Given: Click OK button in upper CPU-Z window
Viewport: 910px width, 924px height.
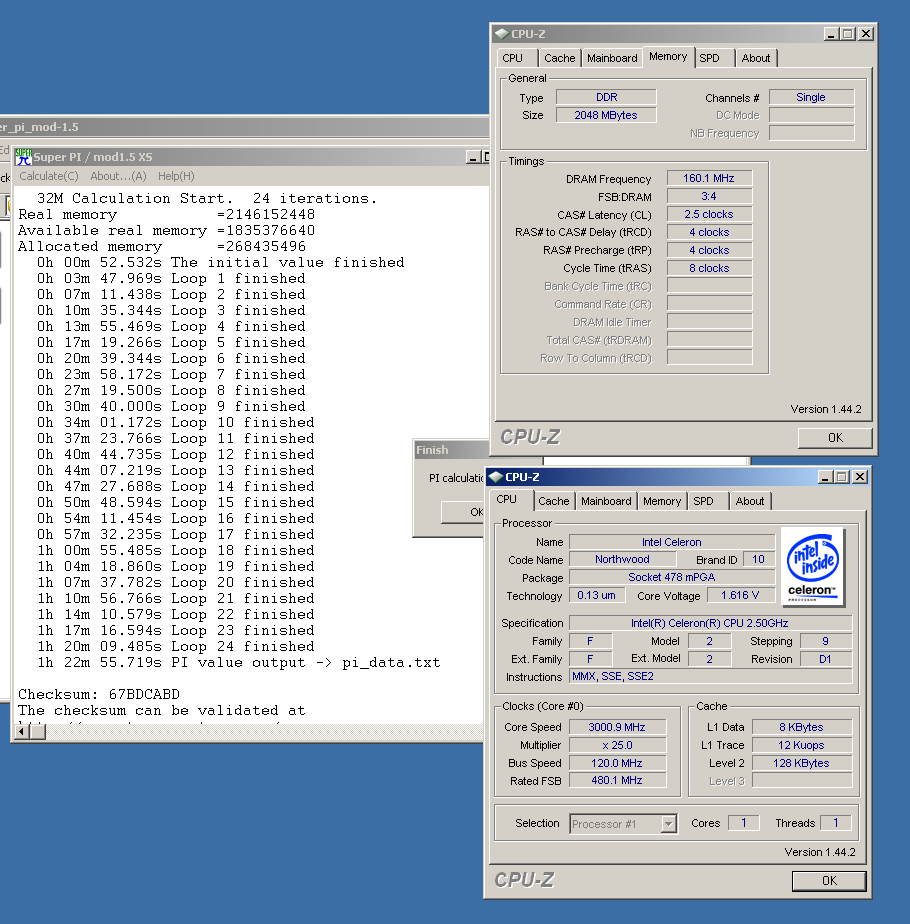Looking at the screenshot, I should tap(835, 438).
